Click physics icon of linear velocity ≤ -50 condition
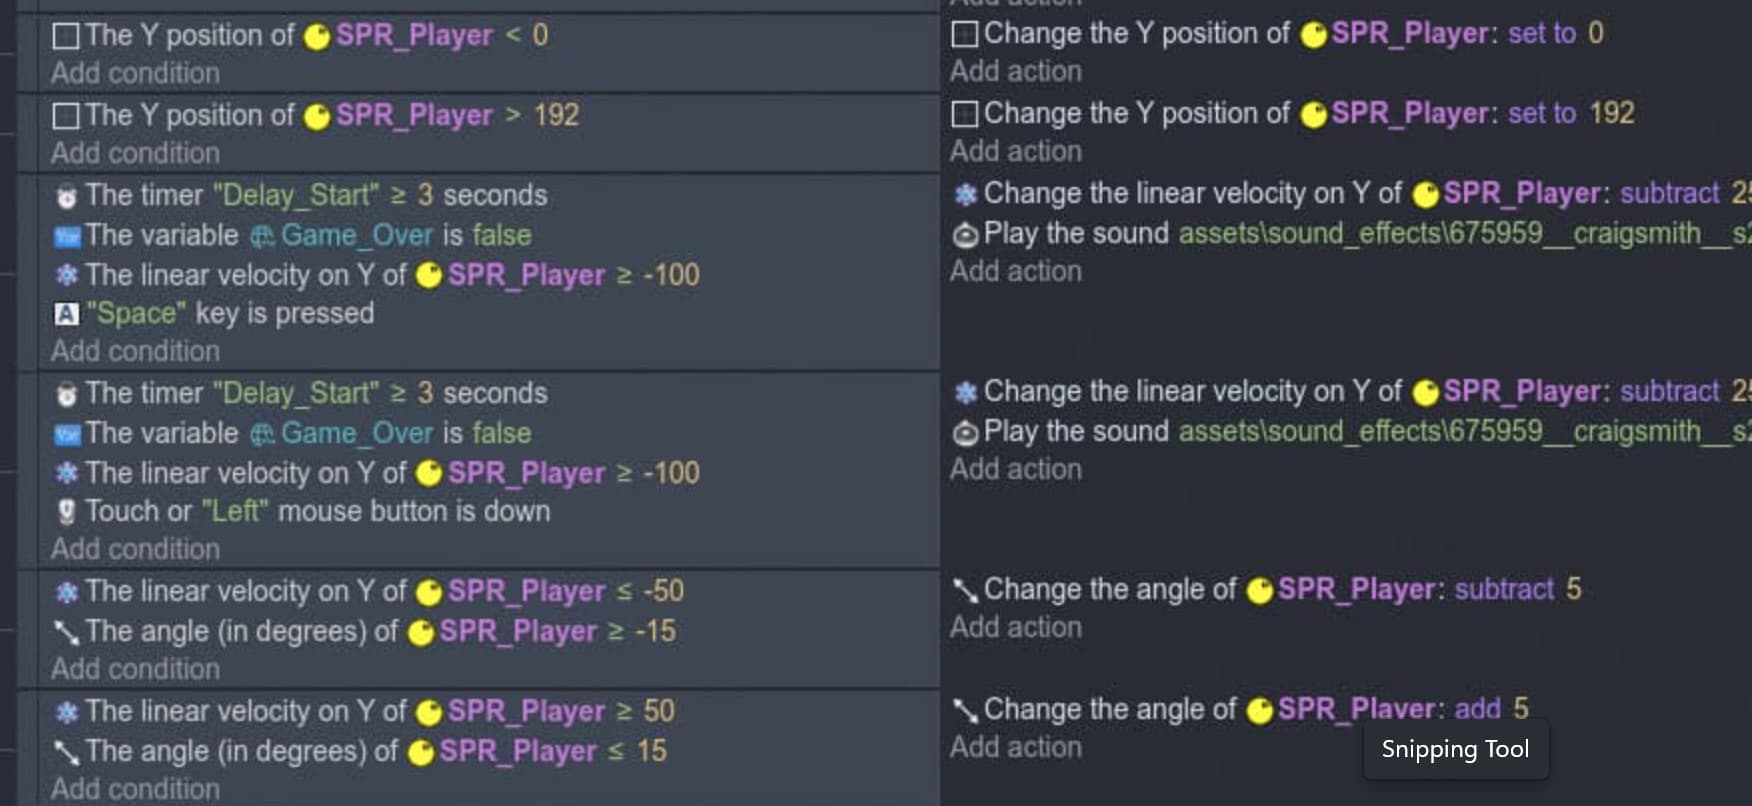 point(66,592)
